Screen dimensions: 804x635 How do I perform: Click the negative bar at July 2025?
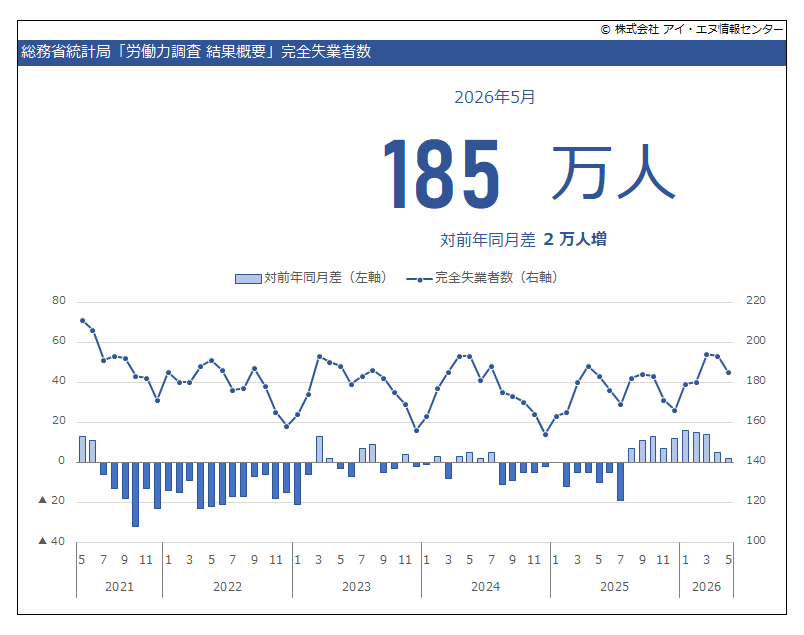[620, 482]
